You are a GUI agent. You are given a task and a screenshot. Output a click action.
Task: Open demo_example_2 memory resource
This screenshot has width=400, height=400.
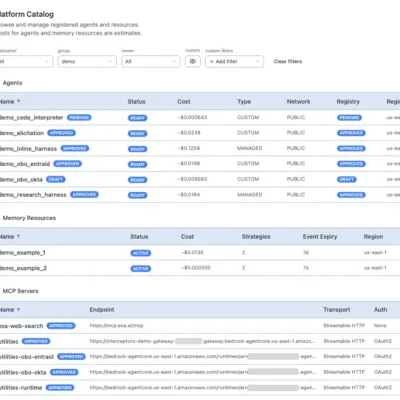click(23, 268)
